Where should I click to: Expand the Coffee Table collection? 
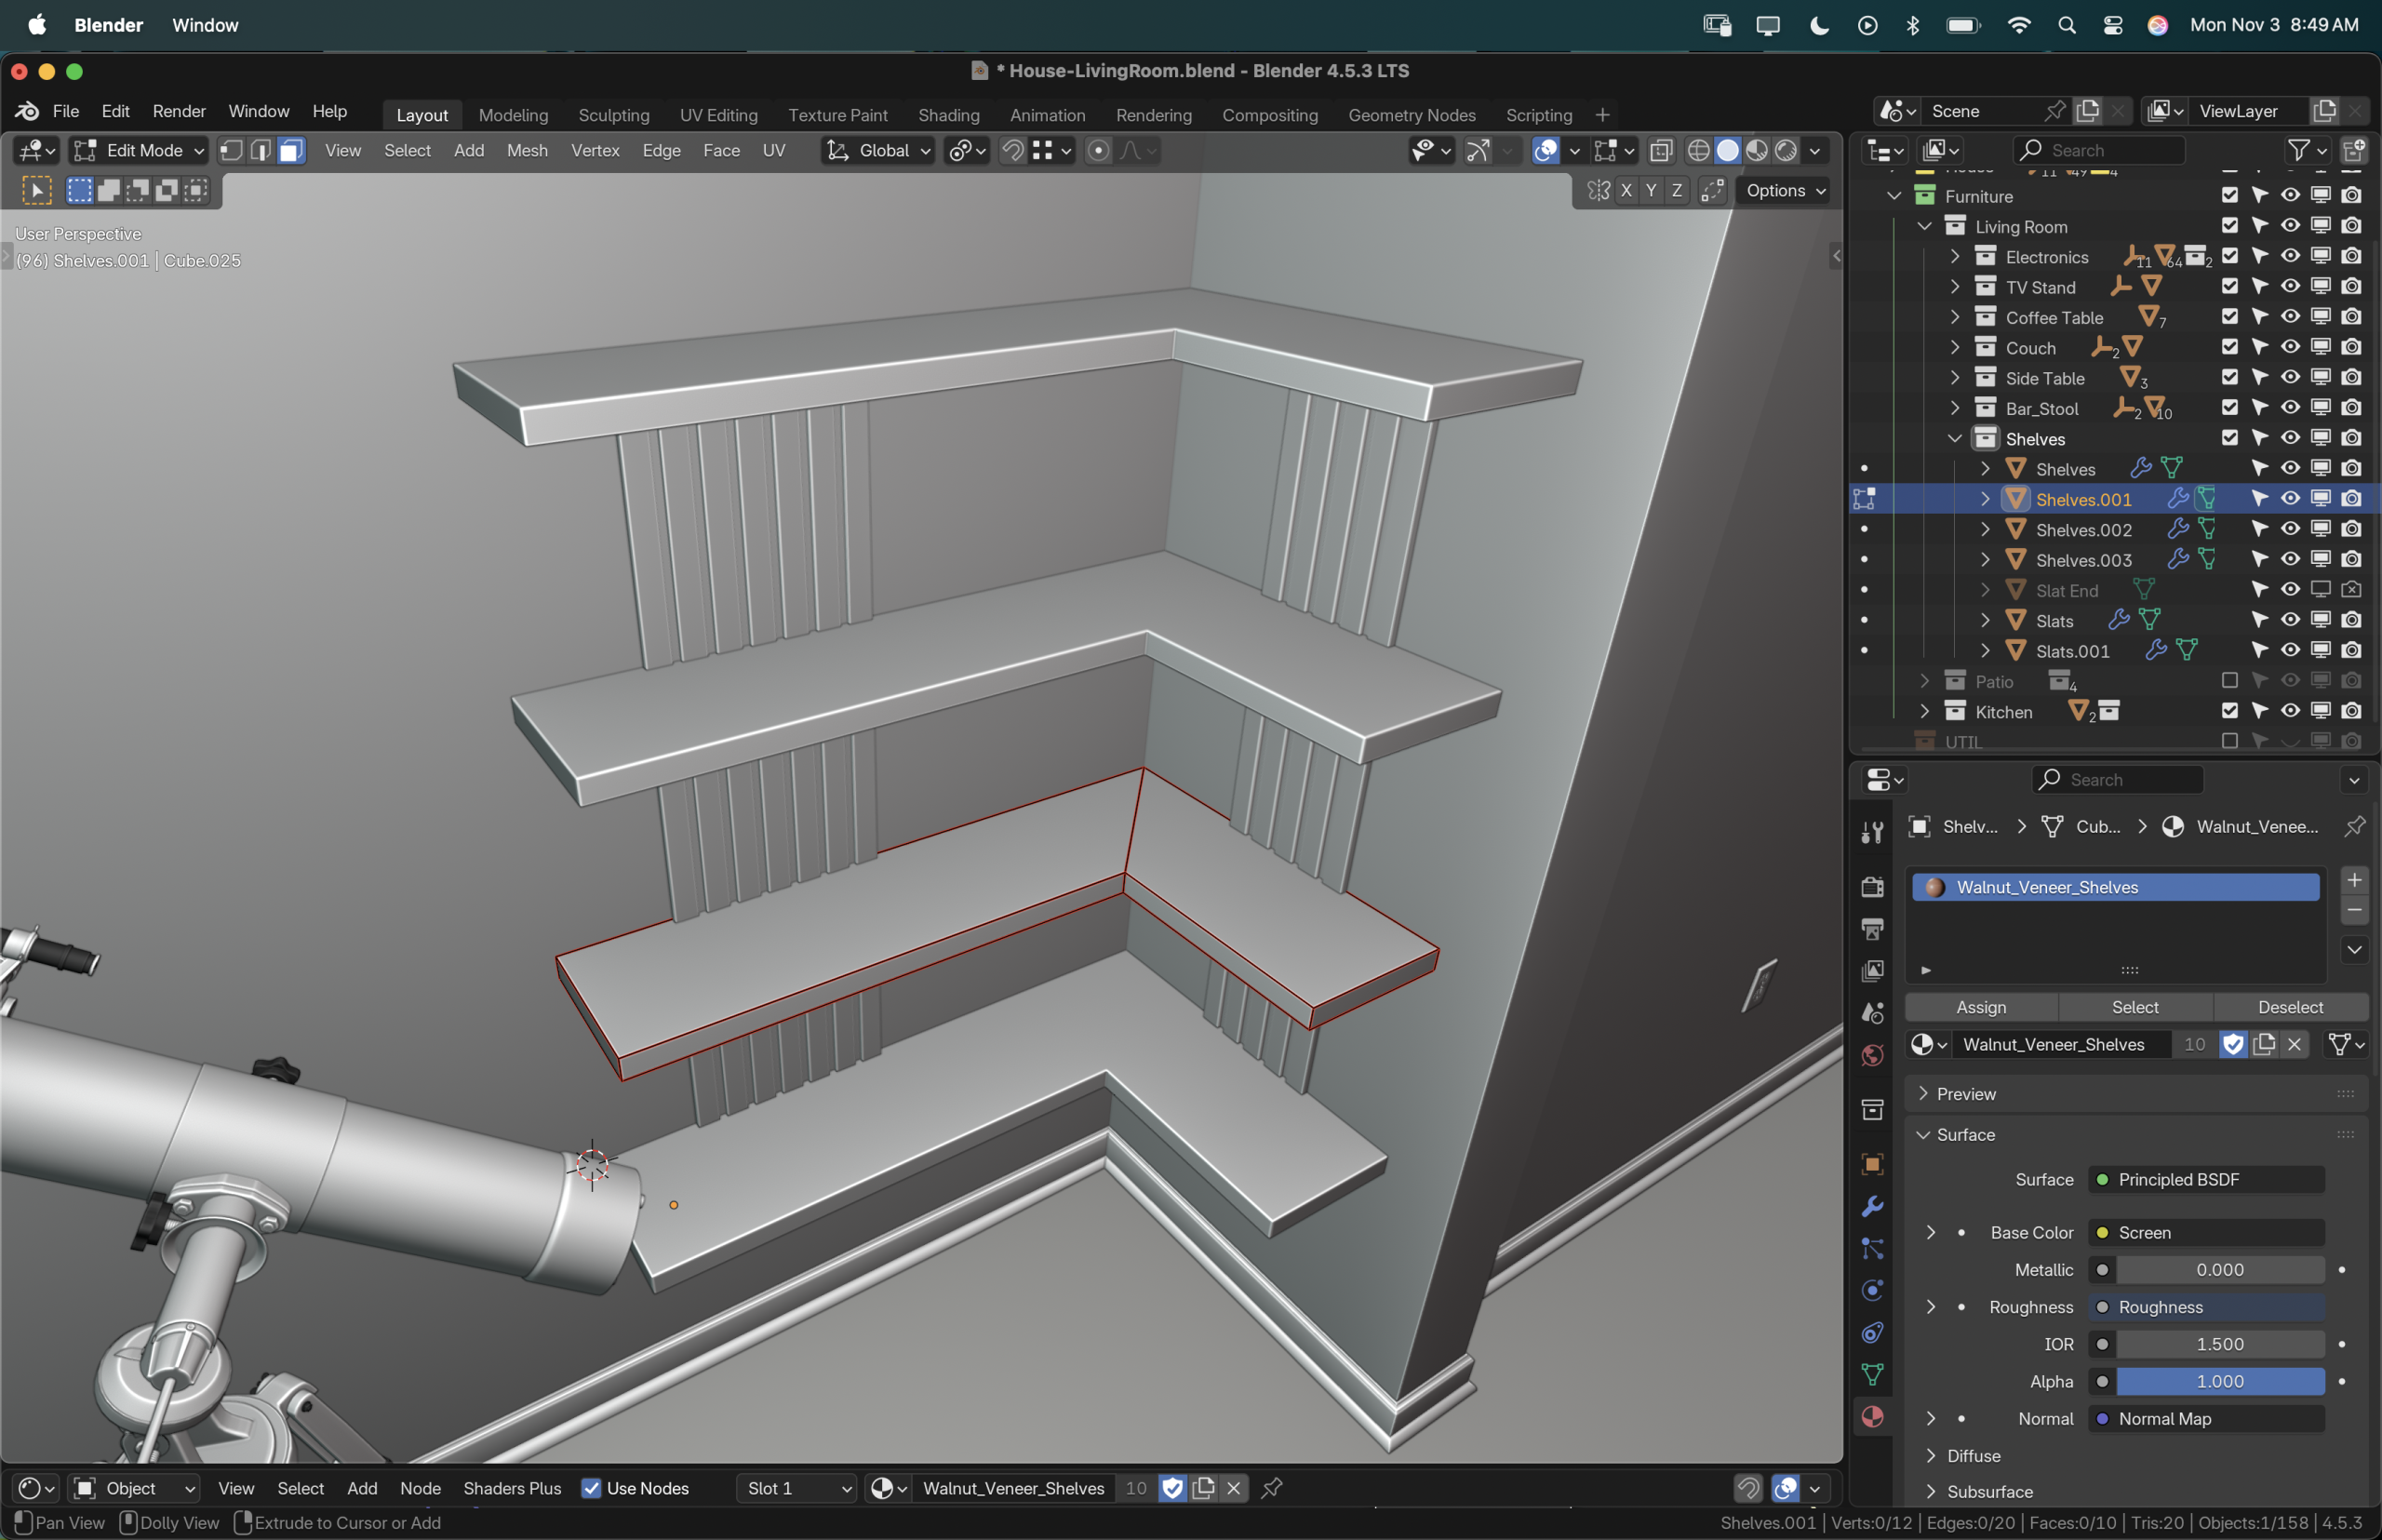[1955, 317]
